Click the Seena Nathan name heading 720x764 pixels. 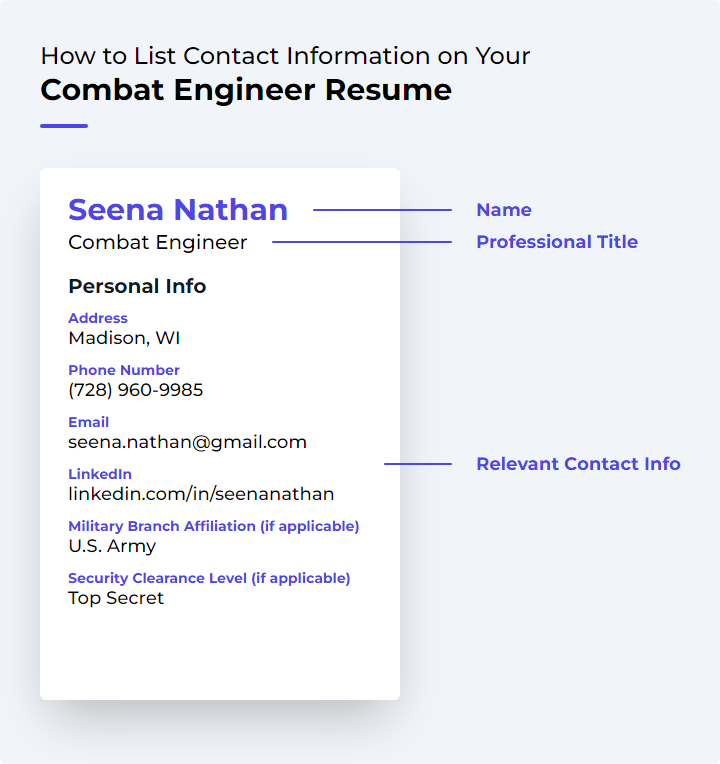point(178,210)
